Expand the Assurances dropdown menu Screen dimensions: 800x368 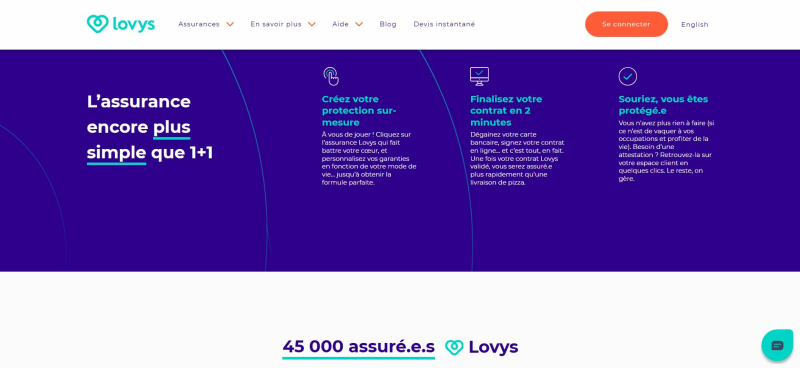coord(206,24)
